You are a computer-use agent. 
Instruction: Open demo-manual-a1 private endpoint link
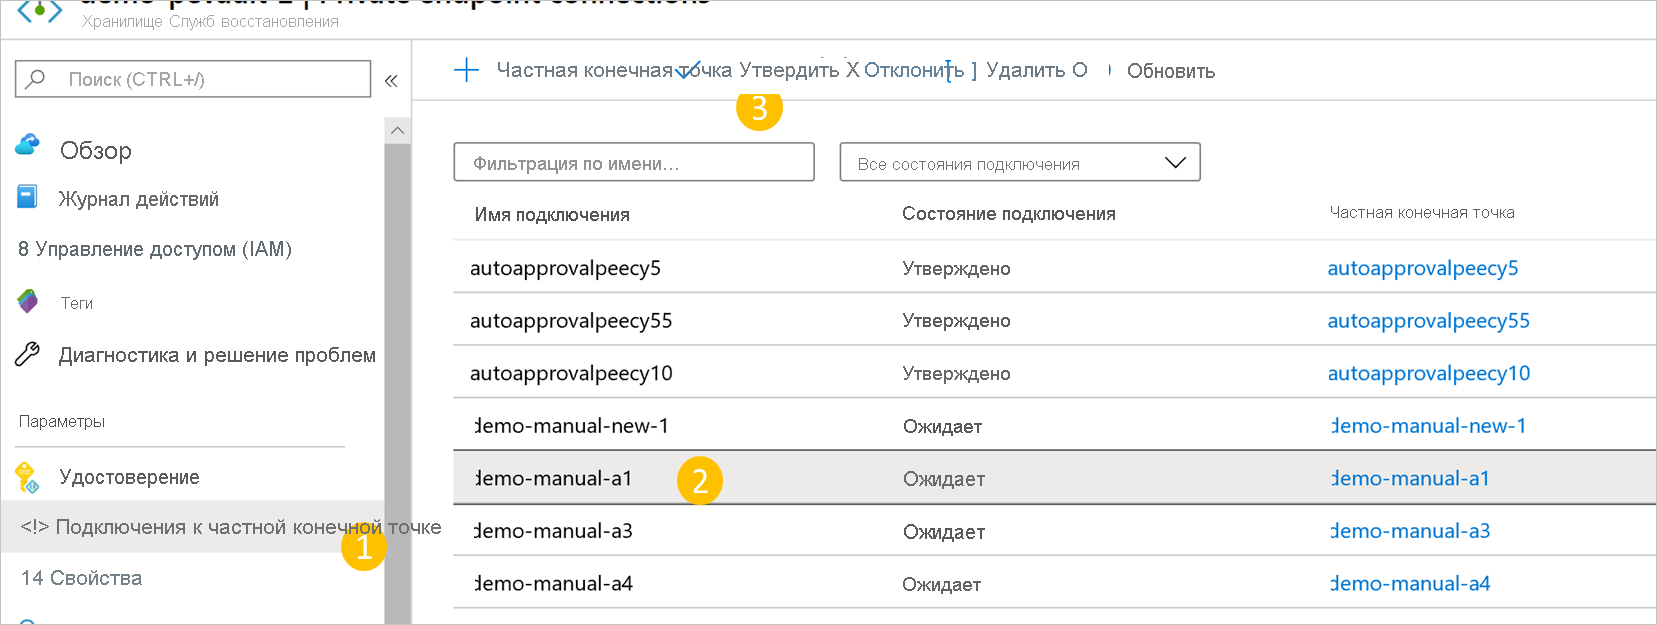(x=1410, y=478)
